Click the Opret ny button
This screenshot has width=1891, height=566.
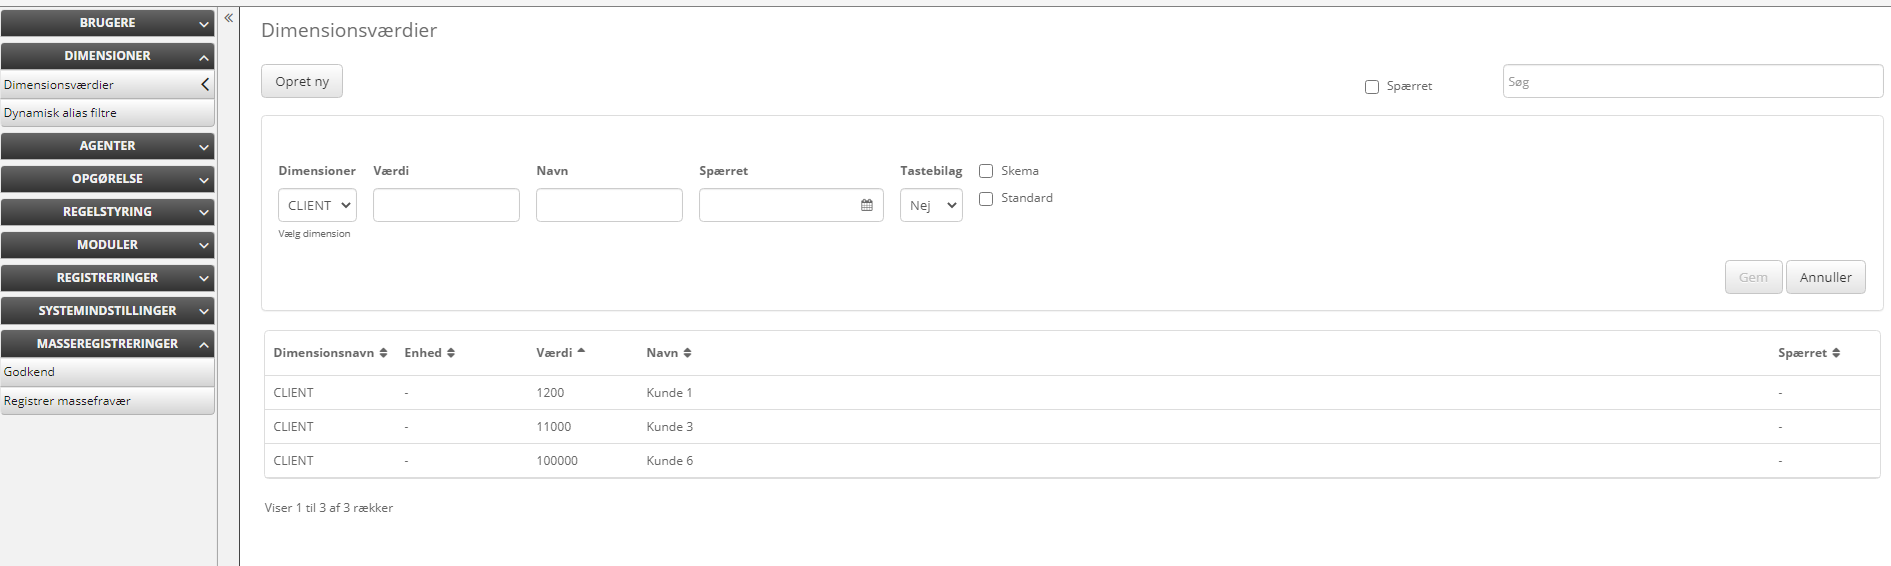302,82
